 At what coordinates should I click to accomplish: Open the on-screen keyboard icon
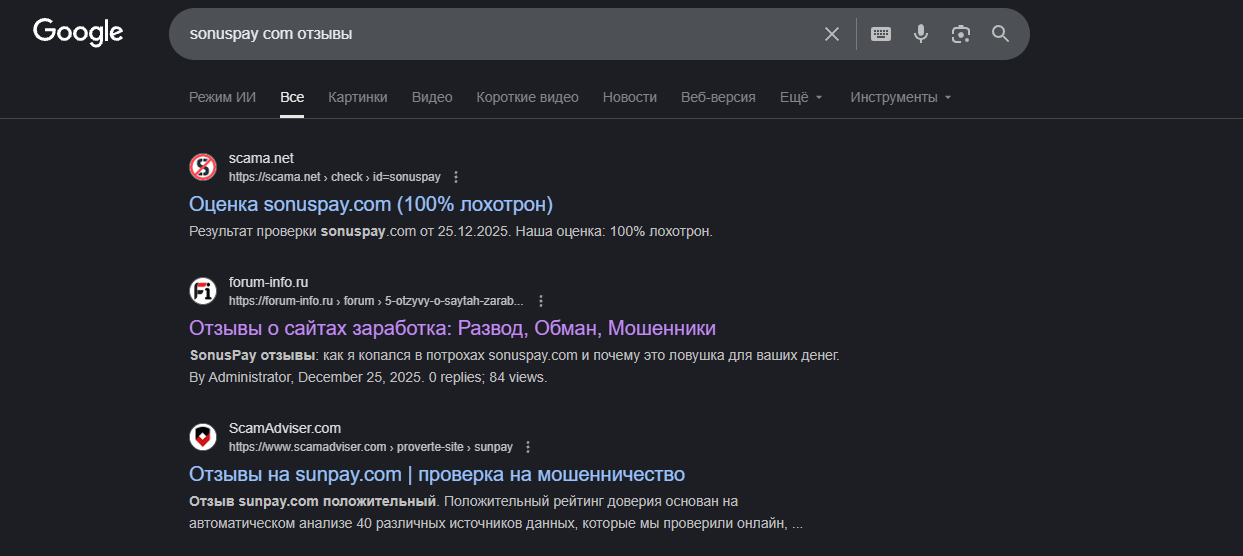[x=881, y=34]
